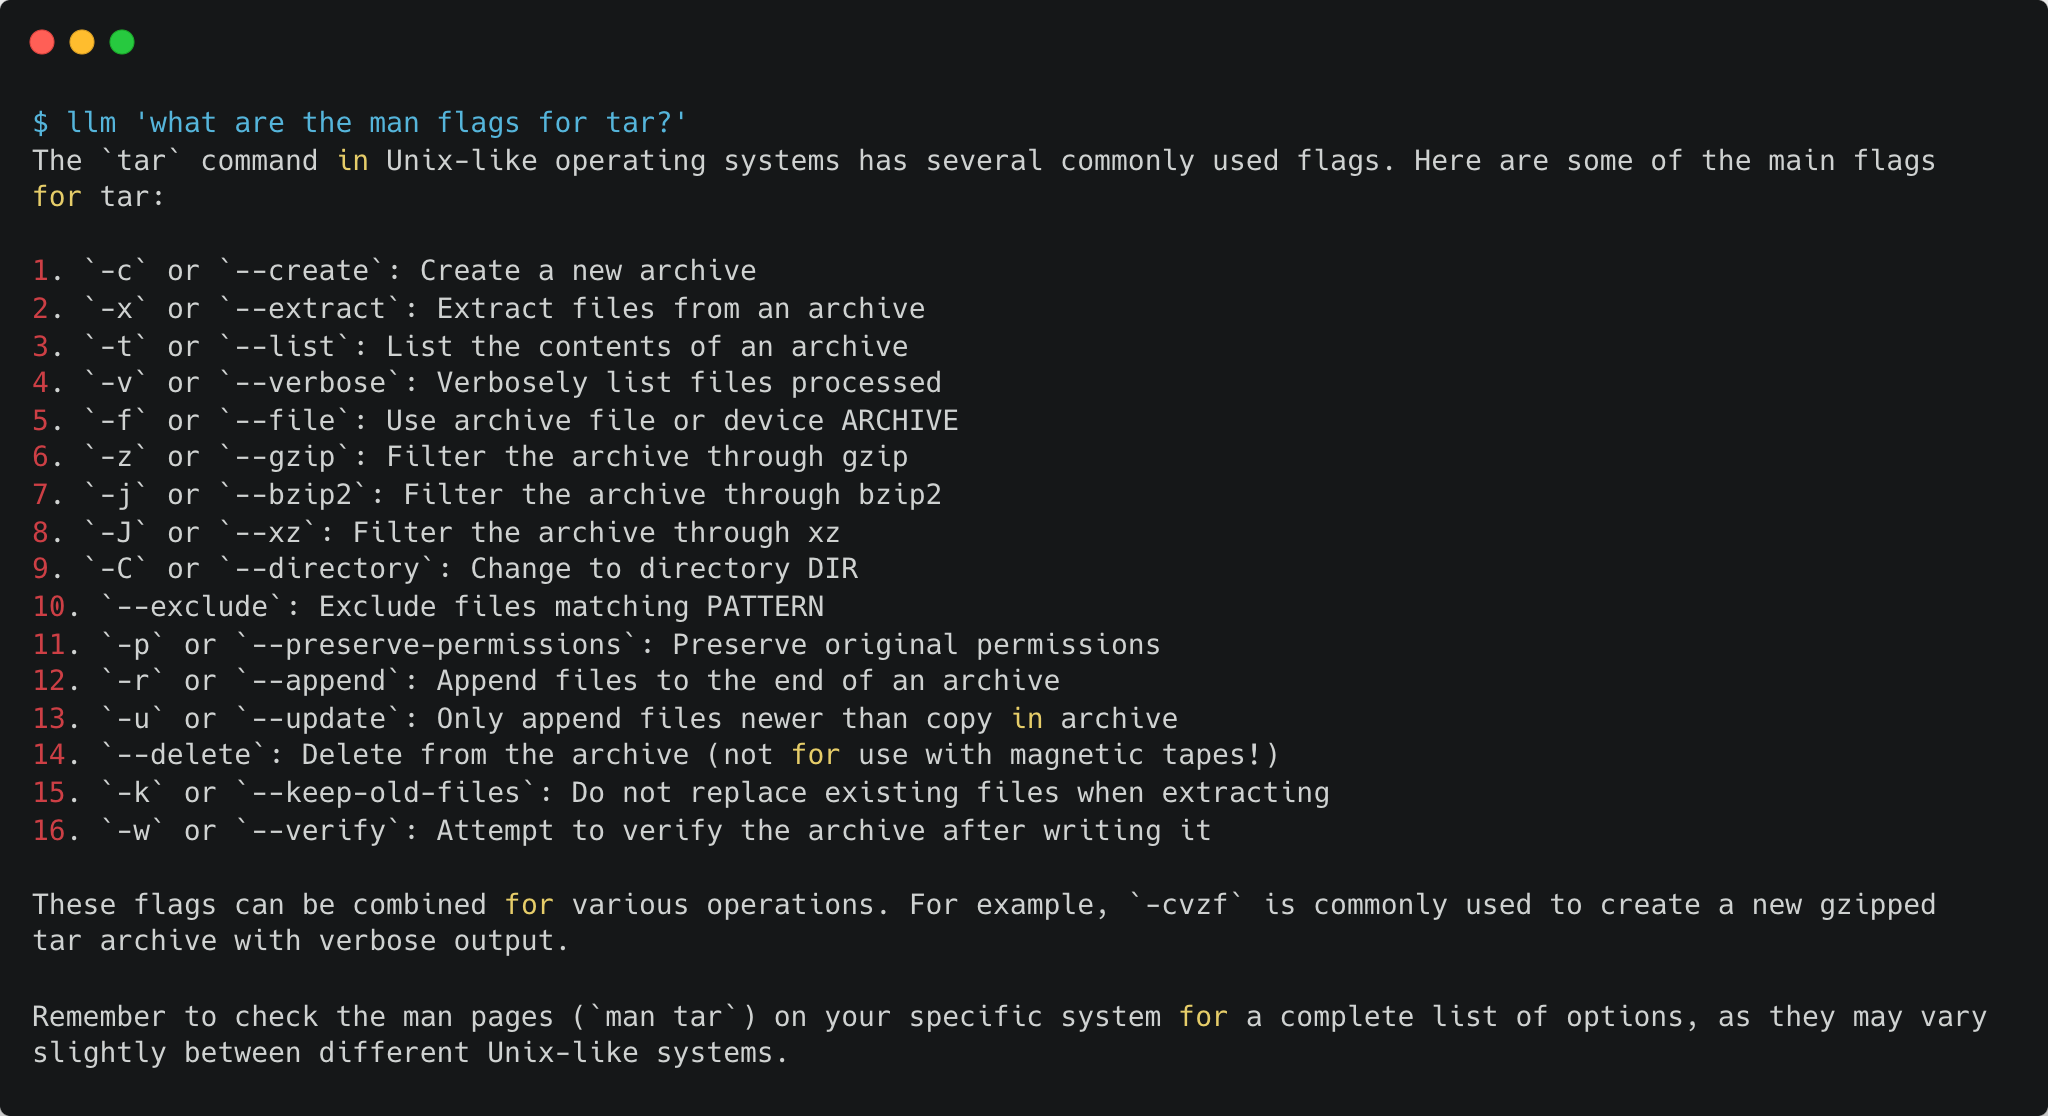The image size is (2048, 1116).
Task: Click the `man tar` reference text
Action: click(x=664, y=1017)
